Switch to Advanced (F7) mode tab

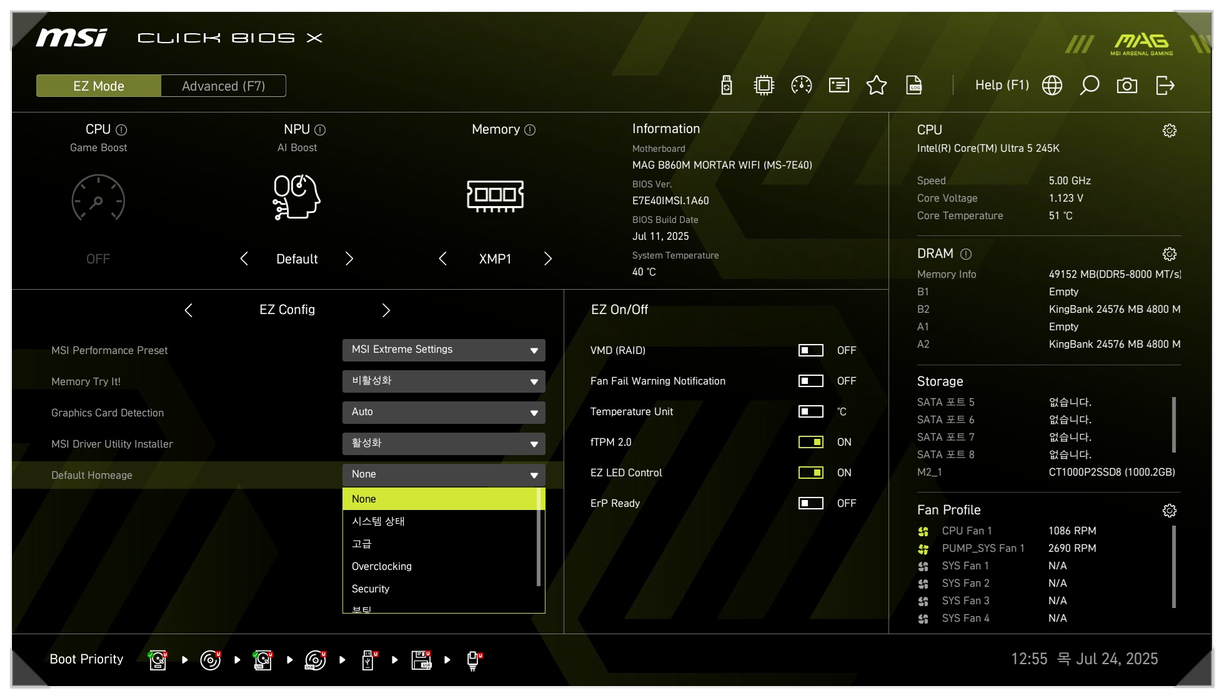(x=223, y=86)
